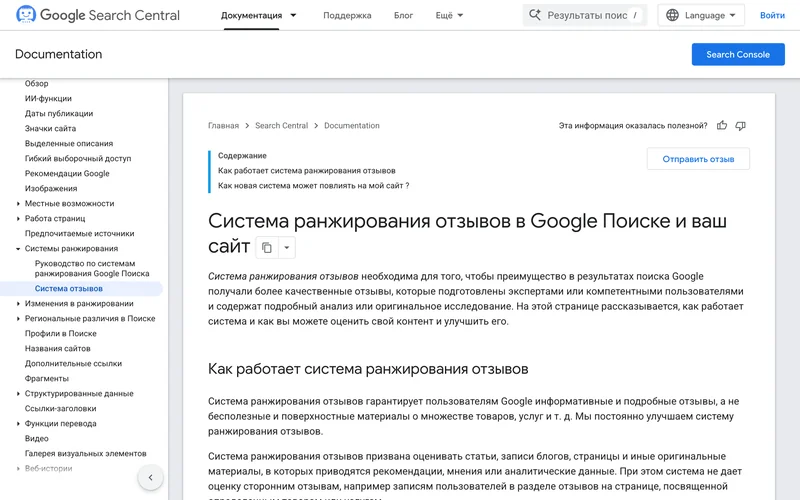
Task: Select the Документация tab
Action: (252, 15)
